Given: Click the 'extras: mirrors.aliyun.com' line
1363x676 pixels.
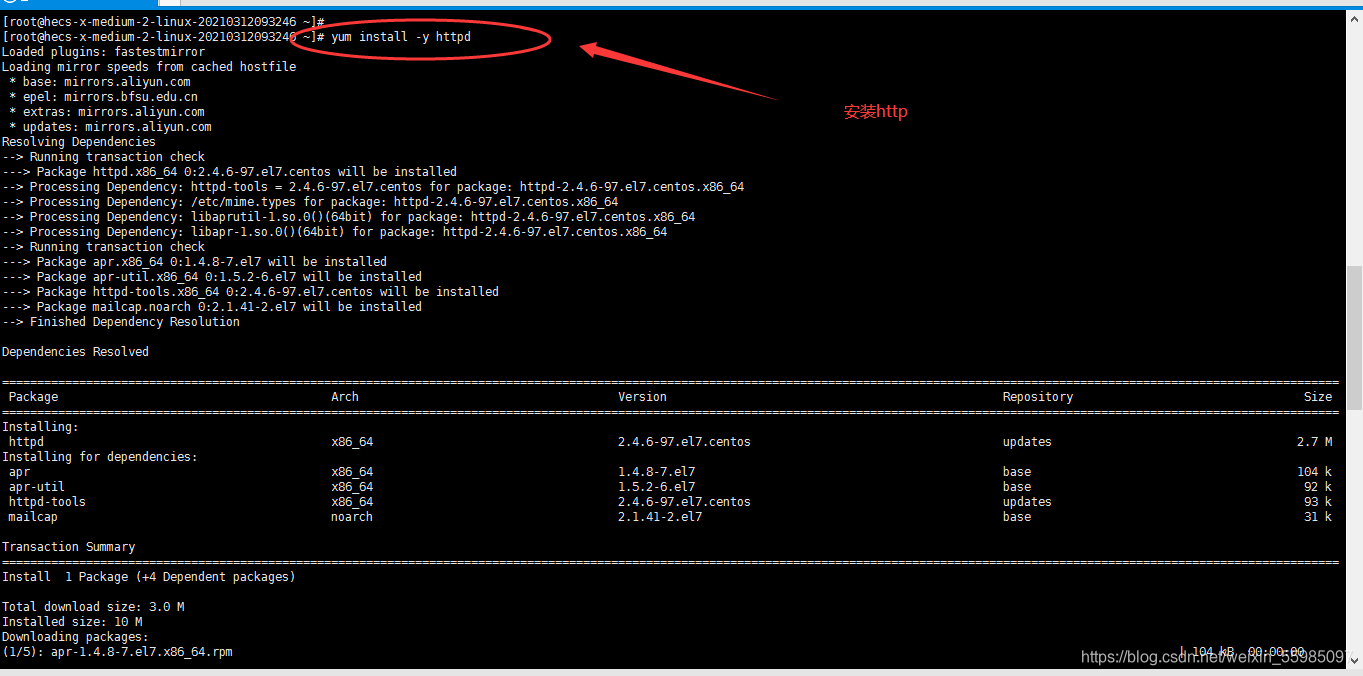Looking at the screenshot, I should [x=107, y=112].
